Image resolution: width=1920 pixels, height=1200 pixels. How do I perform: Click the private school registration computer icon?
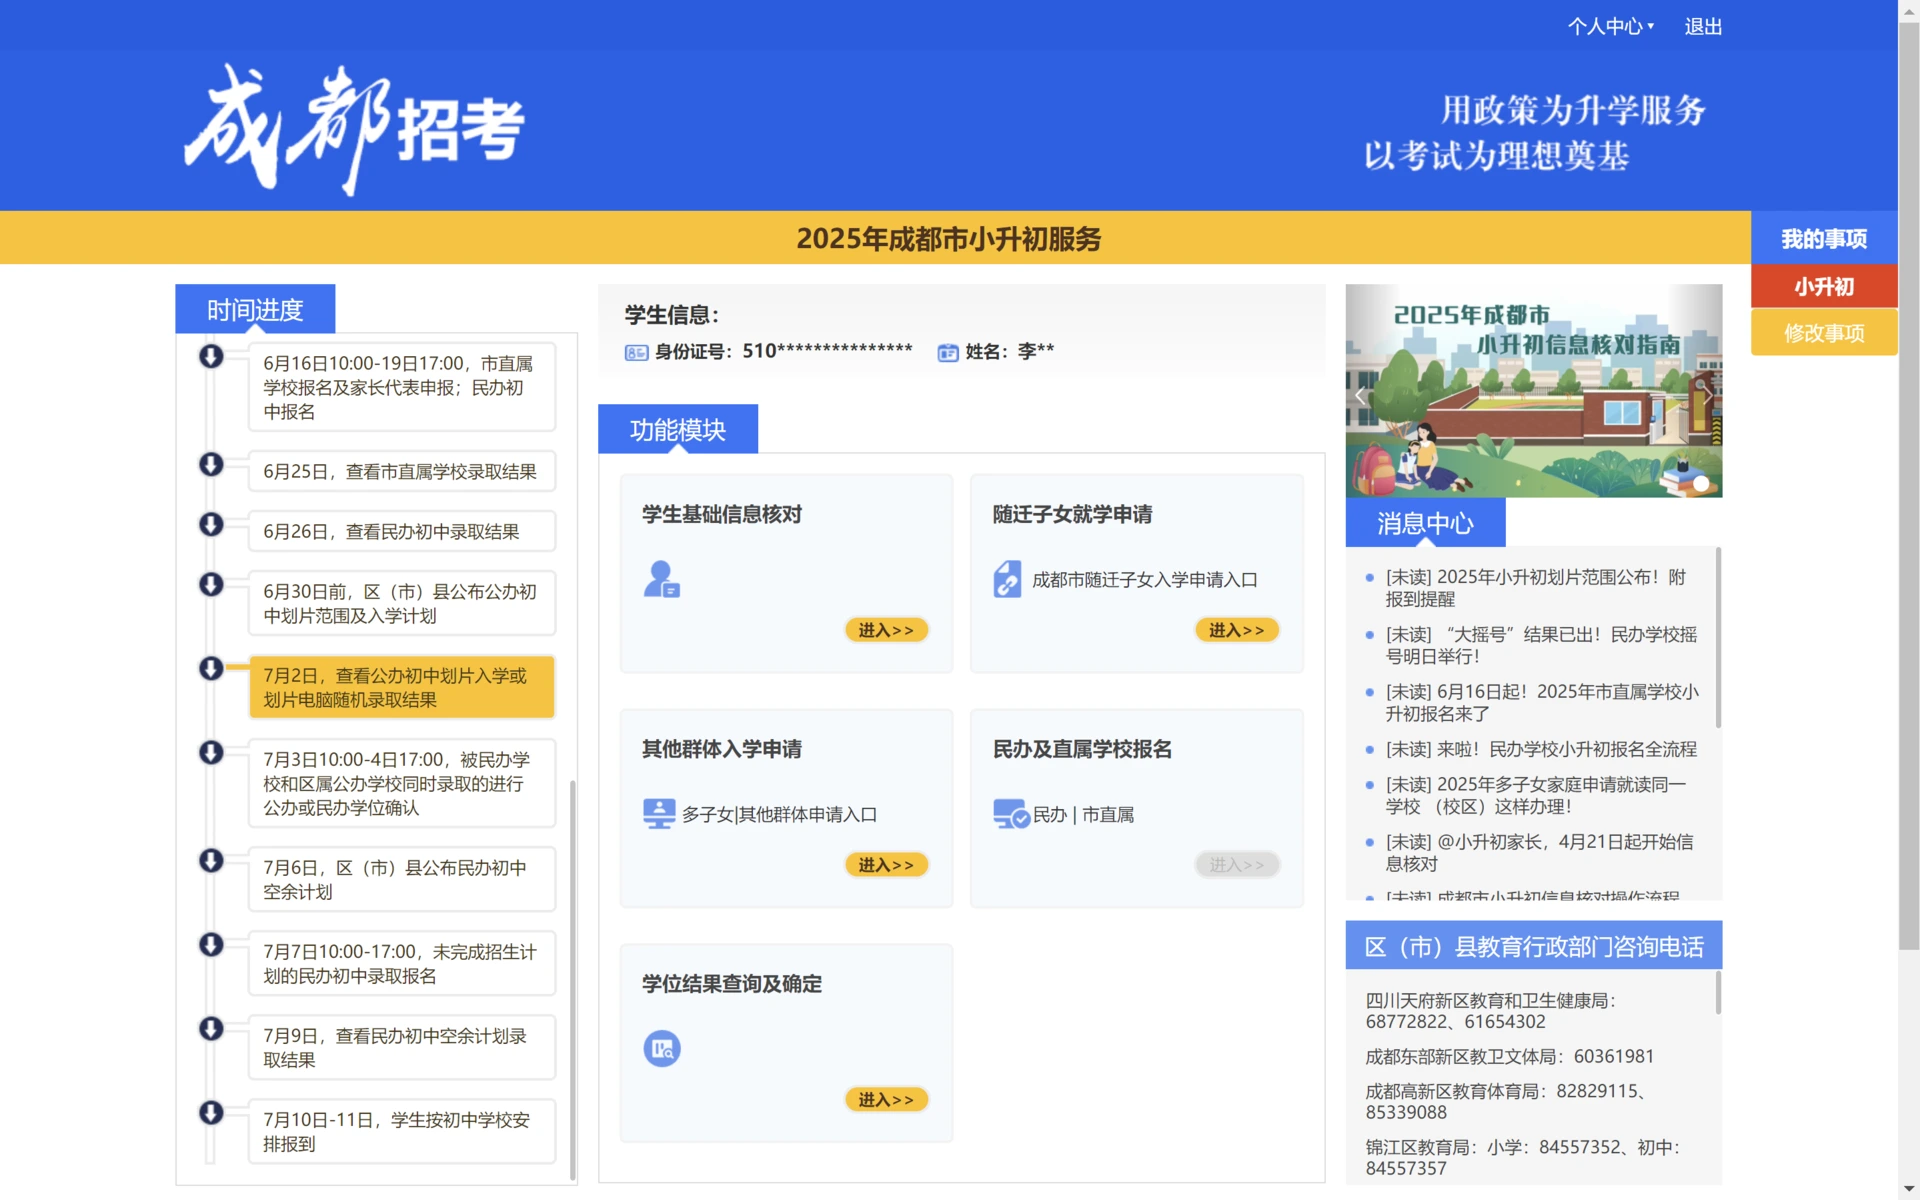[x=1010, y=813]
